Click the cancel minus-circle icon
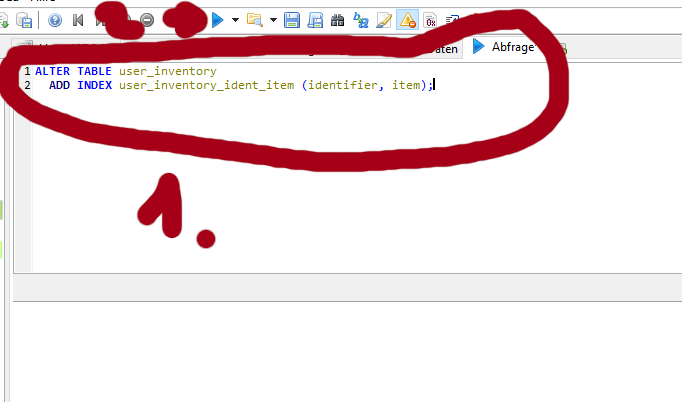Screen dimensions: 682x402 click(147, 20)
